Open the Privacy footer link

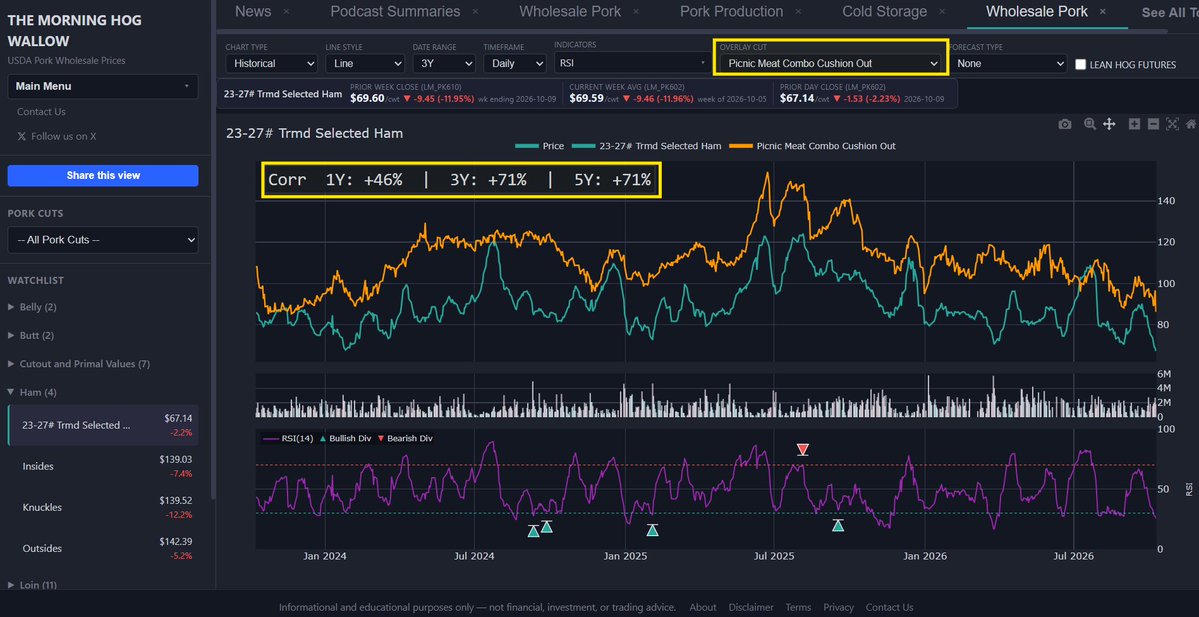pyautogui.click(x=838, y=607)
